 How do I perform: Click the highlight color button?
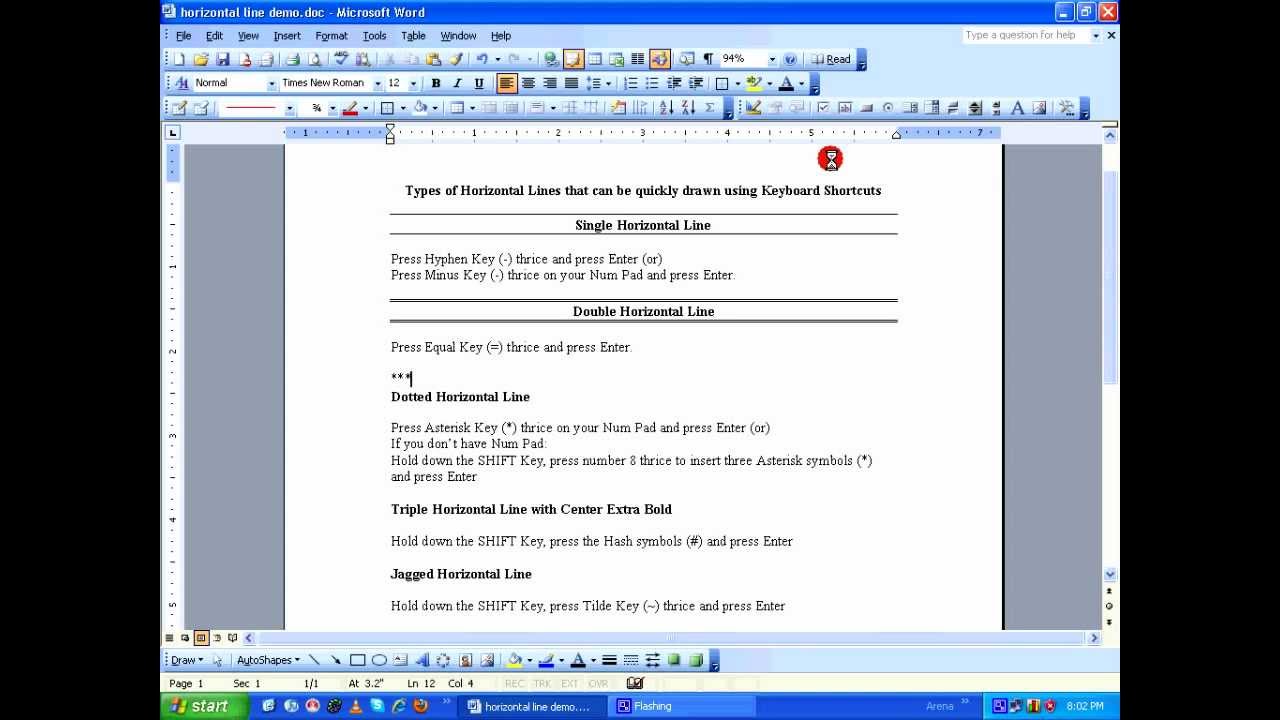click(752, 83)
